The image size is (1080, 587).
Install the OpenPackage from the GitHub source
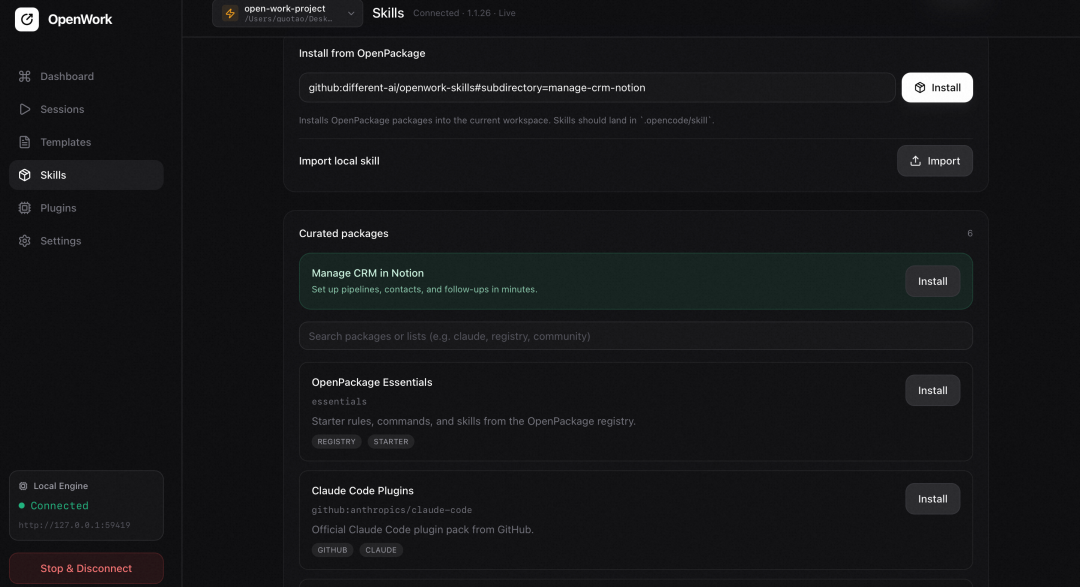point(937,88)
